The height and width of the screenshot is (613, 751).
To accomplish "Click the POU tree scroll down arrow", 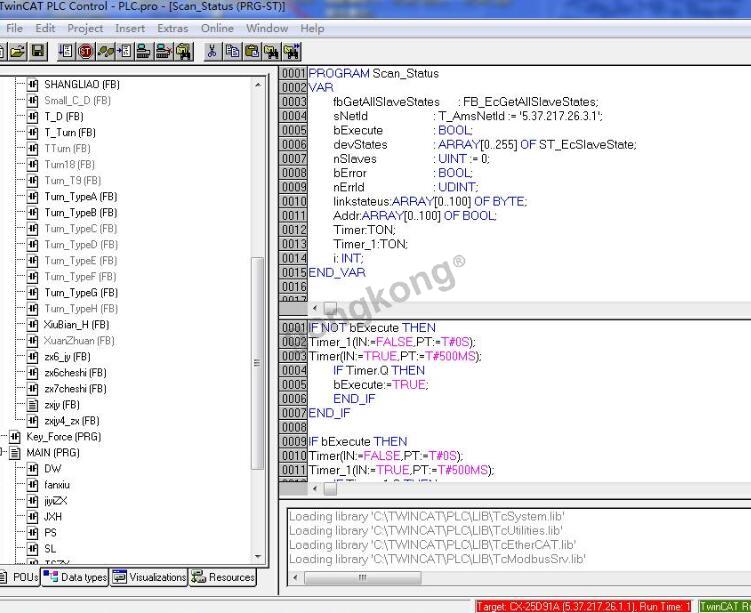I will click(258, 556).
